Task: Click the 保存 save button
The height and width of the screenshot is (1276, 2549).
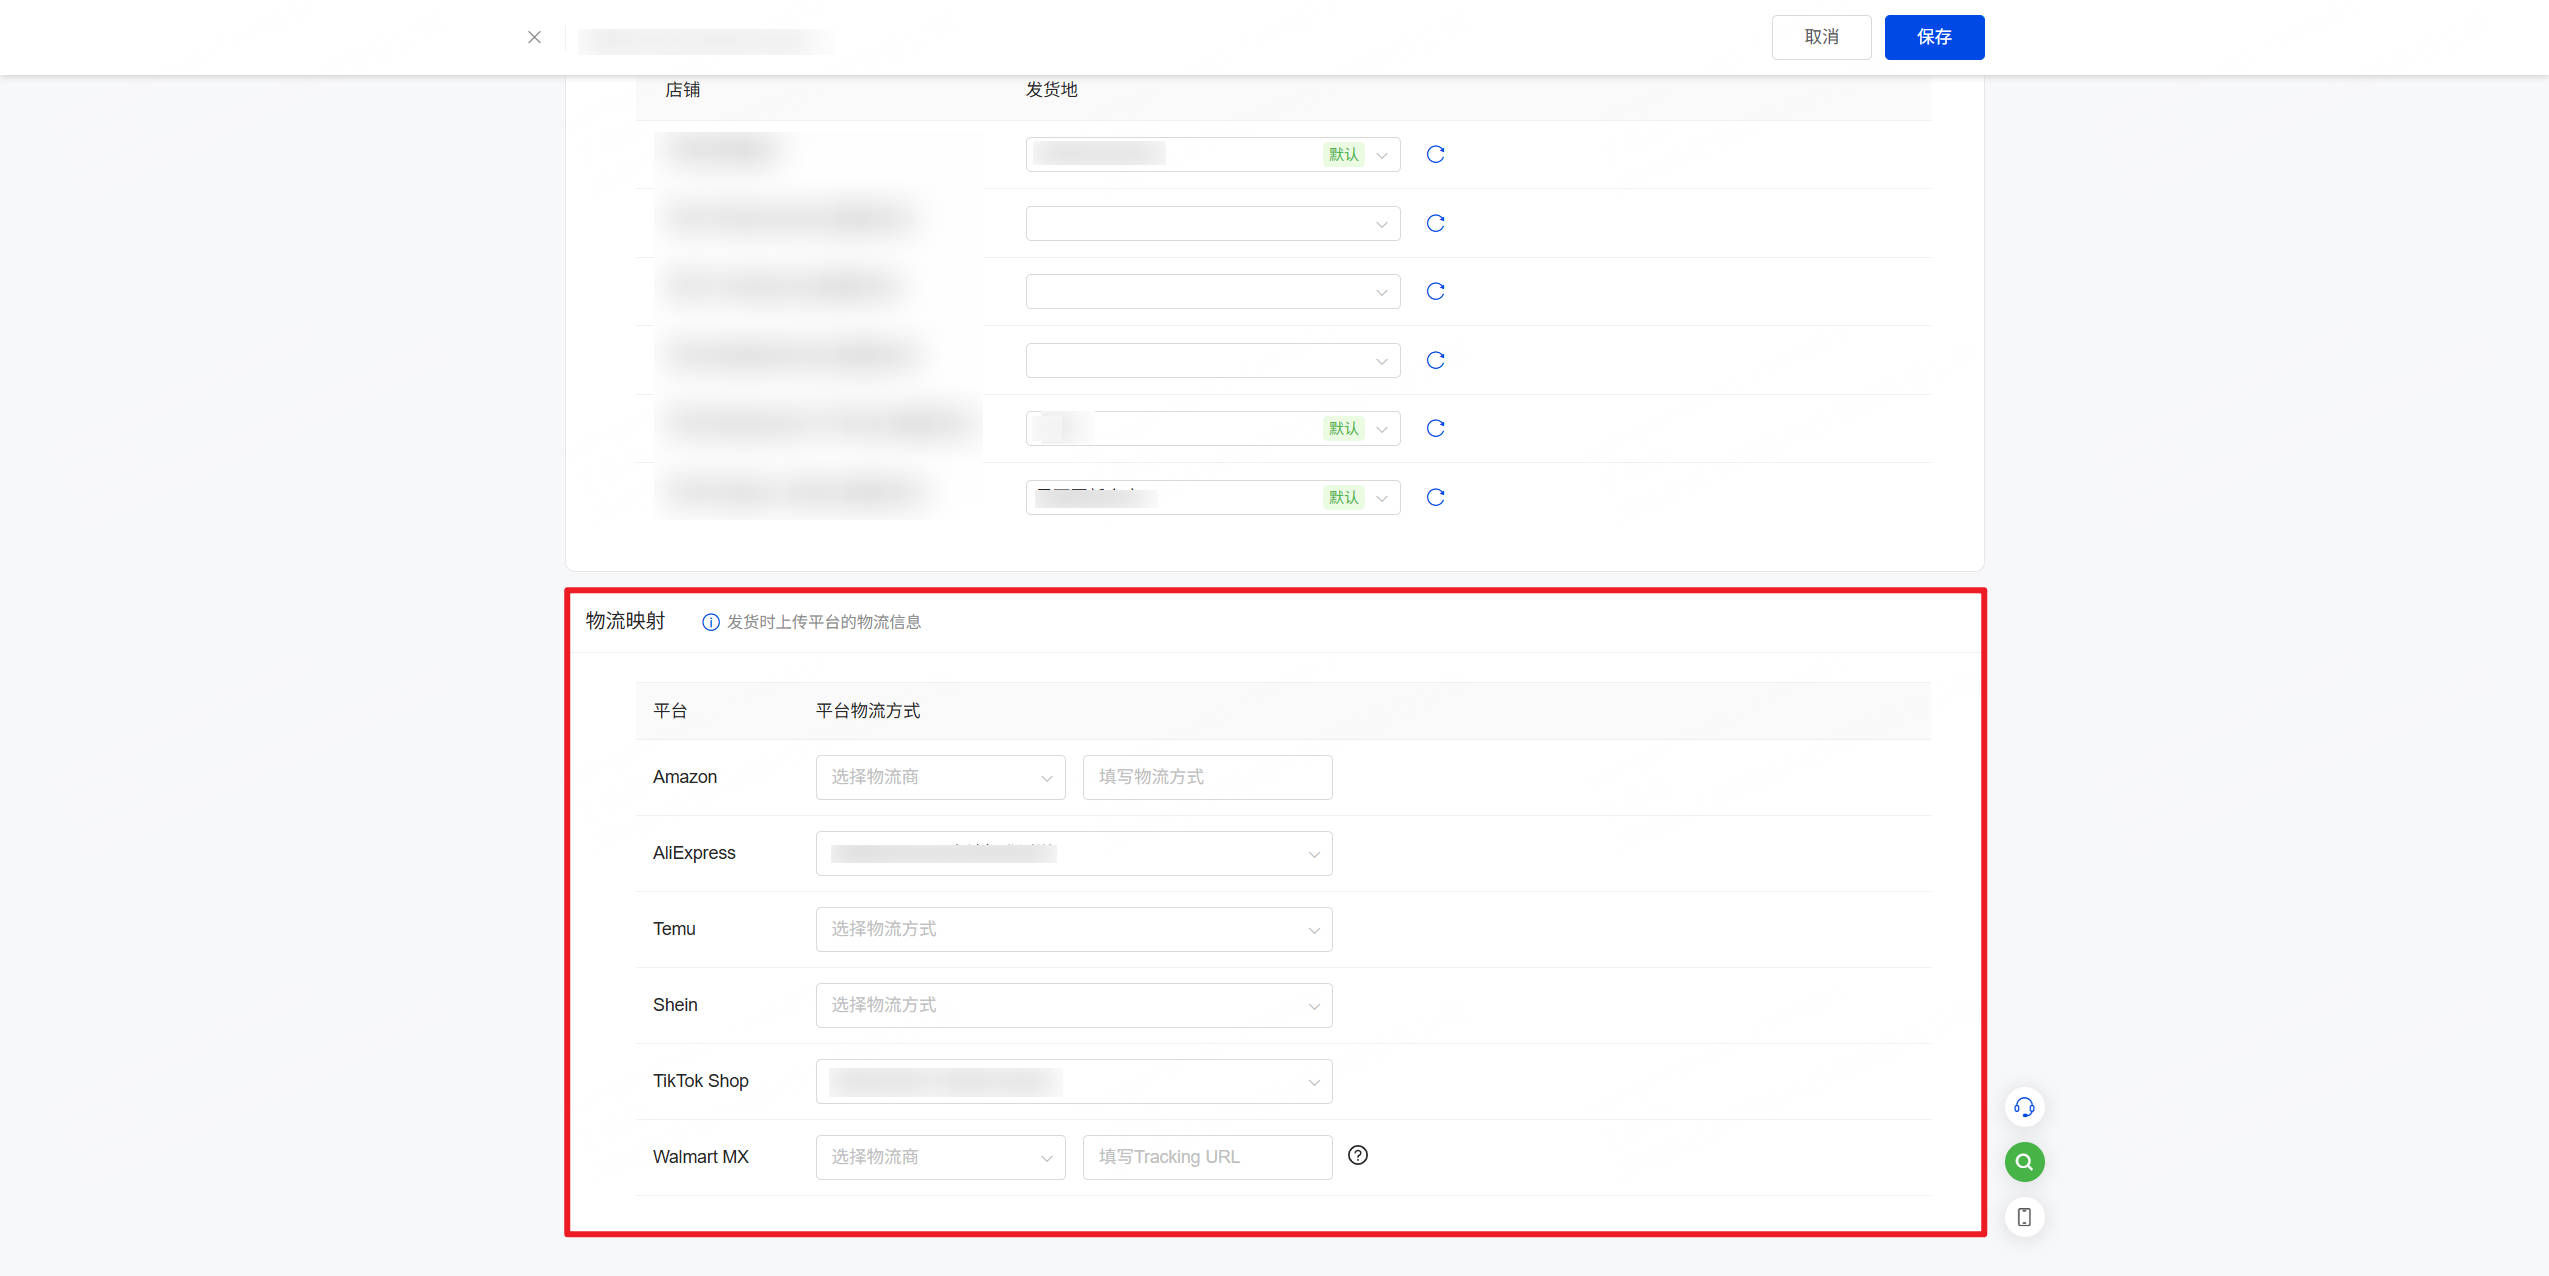Action: point(1933,37)
